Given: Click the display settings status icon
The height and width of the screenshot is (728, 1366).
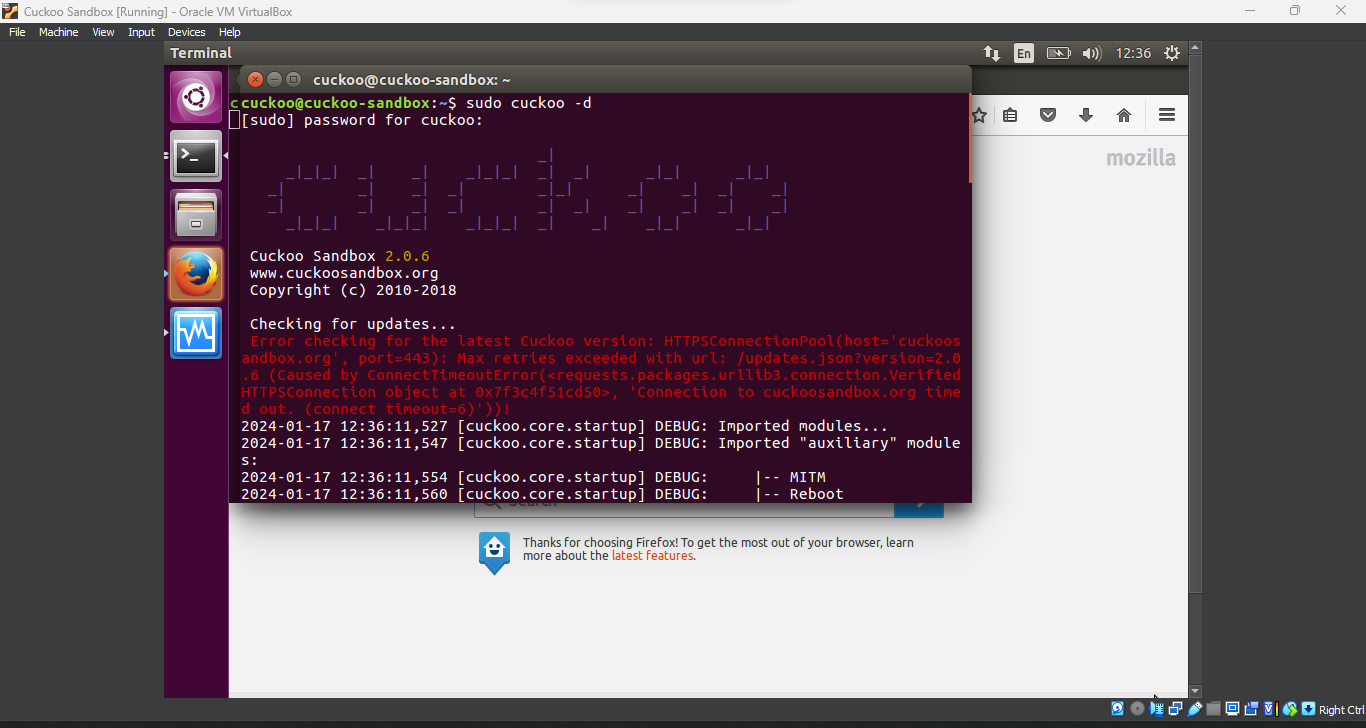Looking at the screenshot, I should click(1233, 709).
